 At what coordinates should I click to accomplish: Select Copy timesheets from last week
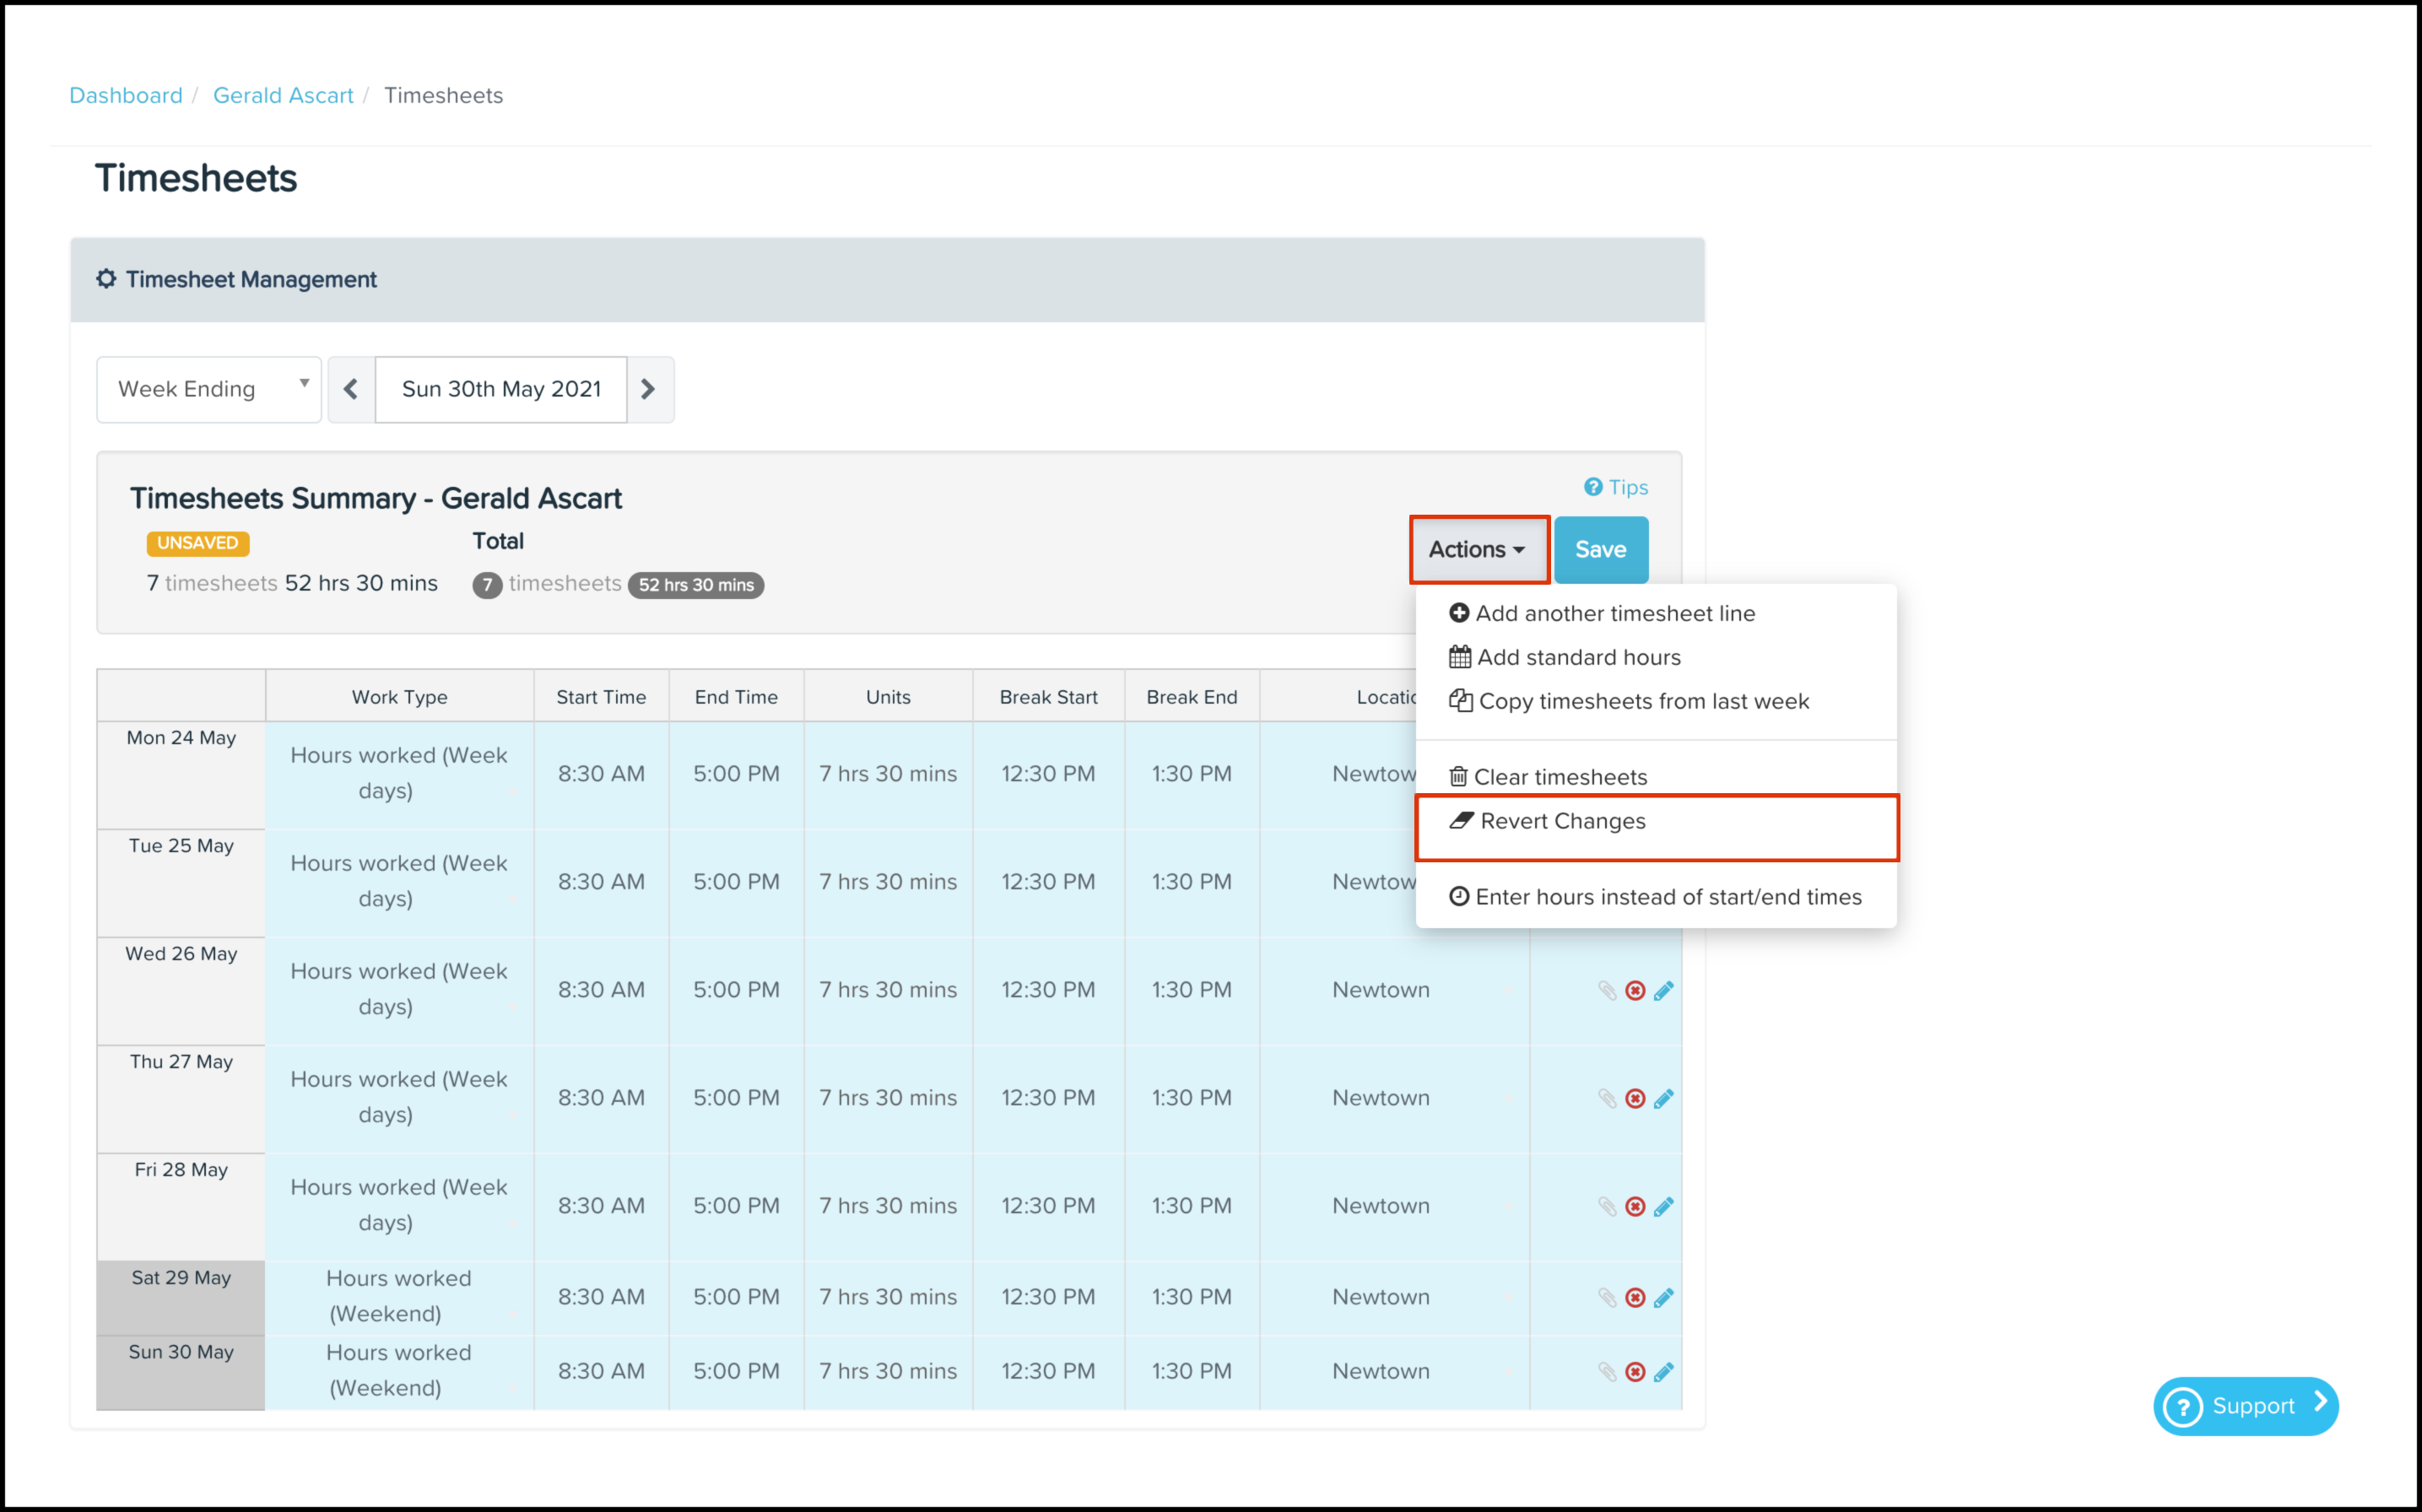[x=1642, y=701]
